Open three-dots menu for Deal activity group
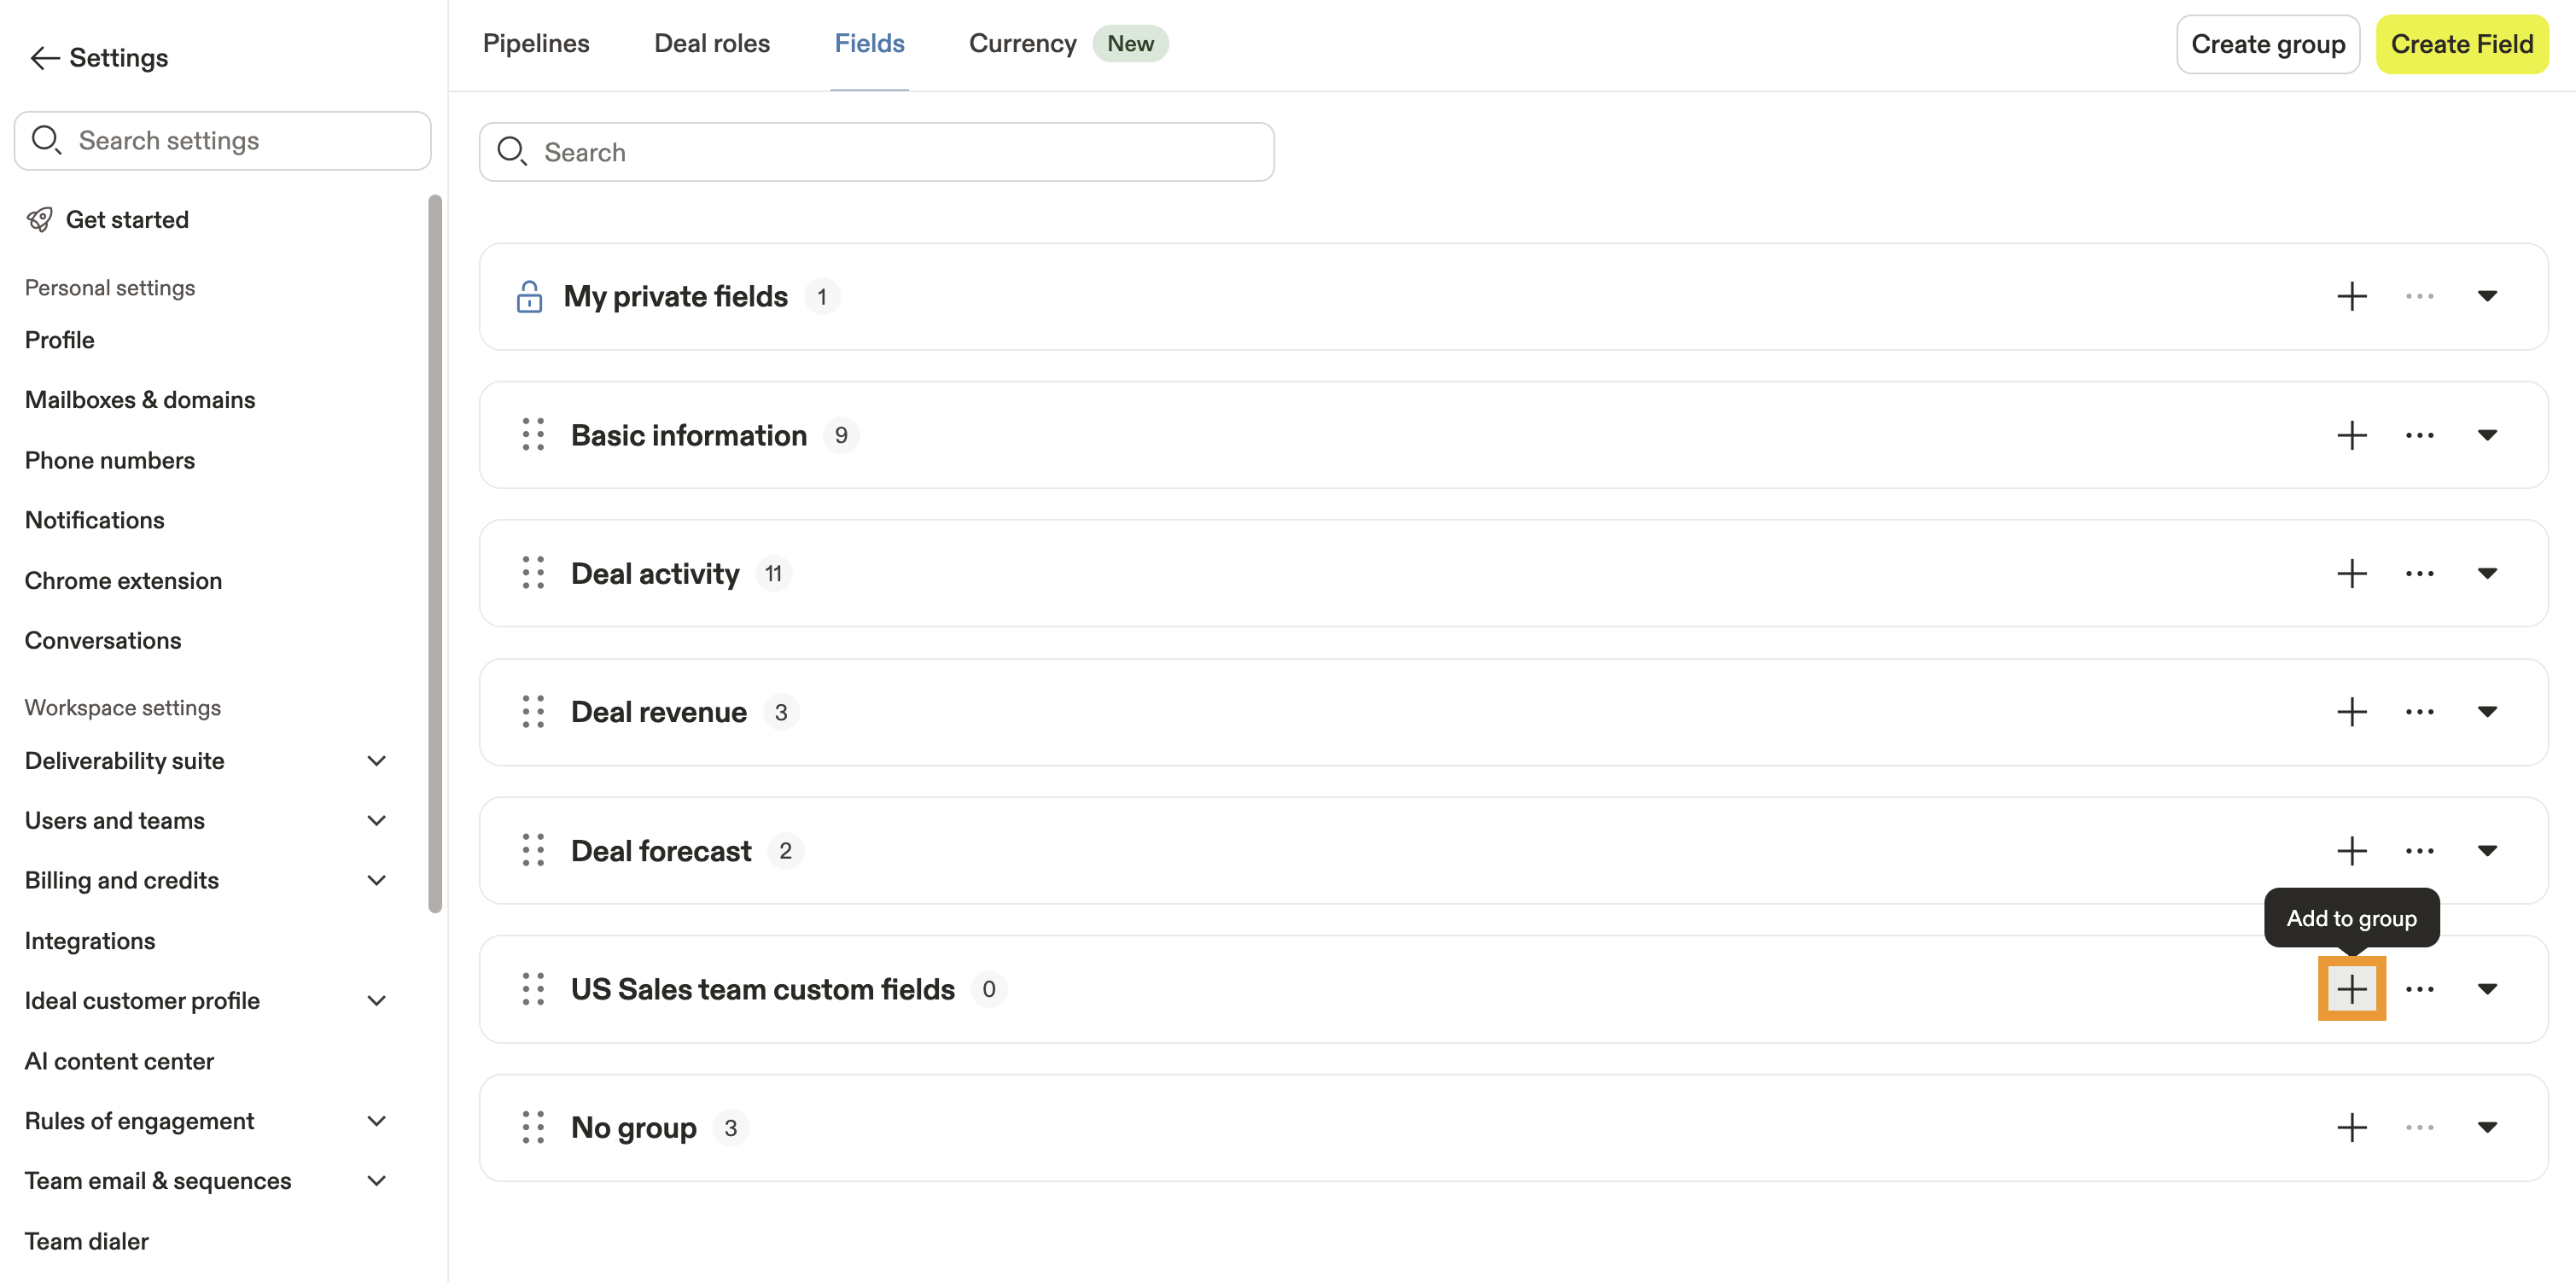Image resolution: width=2576 pixels, height=1282 pixels. coord(2419,574)
